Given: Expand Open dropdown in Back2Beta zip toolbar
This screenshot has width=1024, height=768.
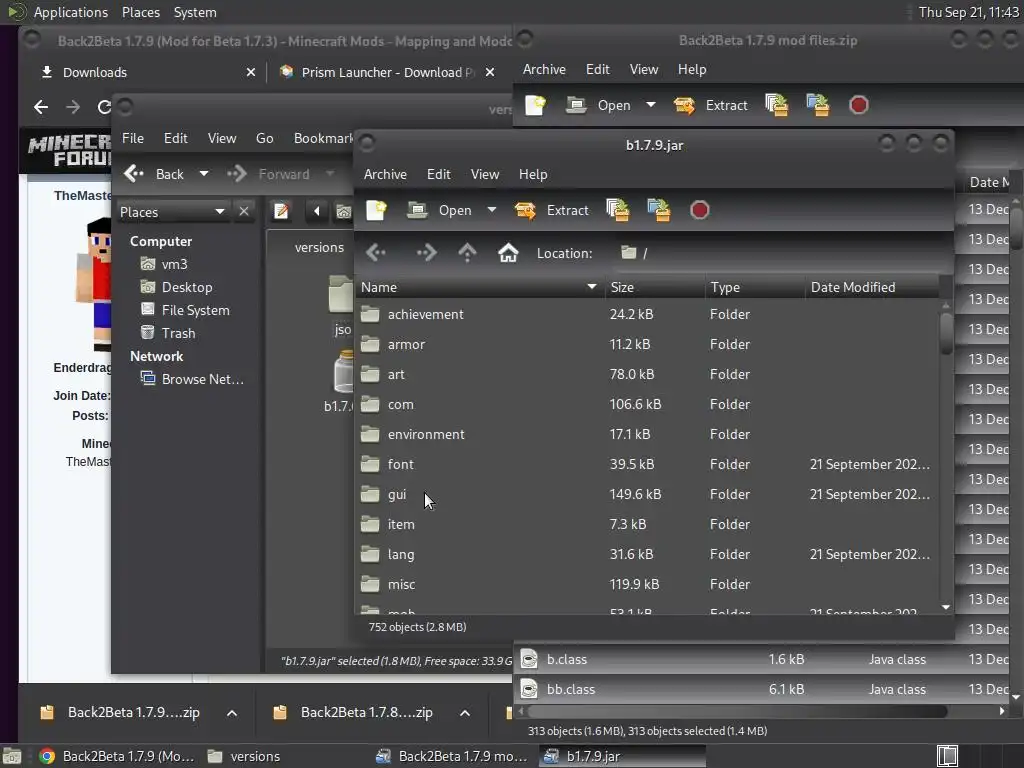Looking at the screenshot, I should pos(650,105).
